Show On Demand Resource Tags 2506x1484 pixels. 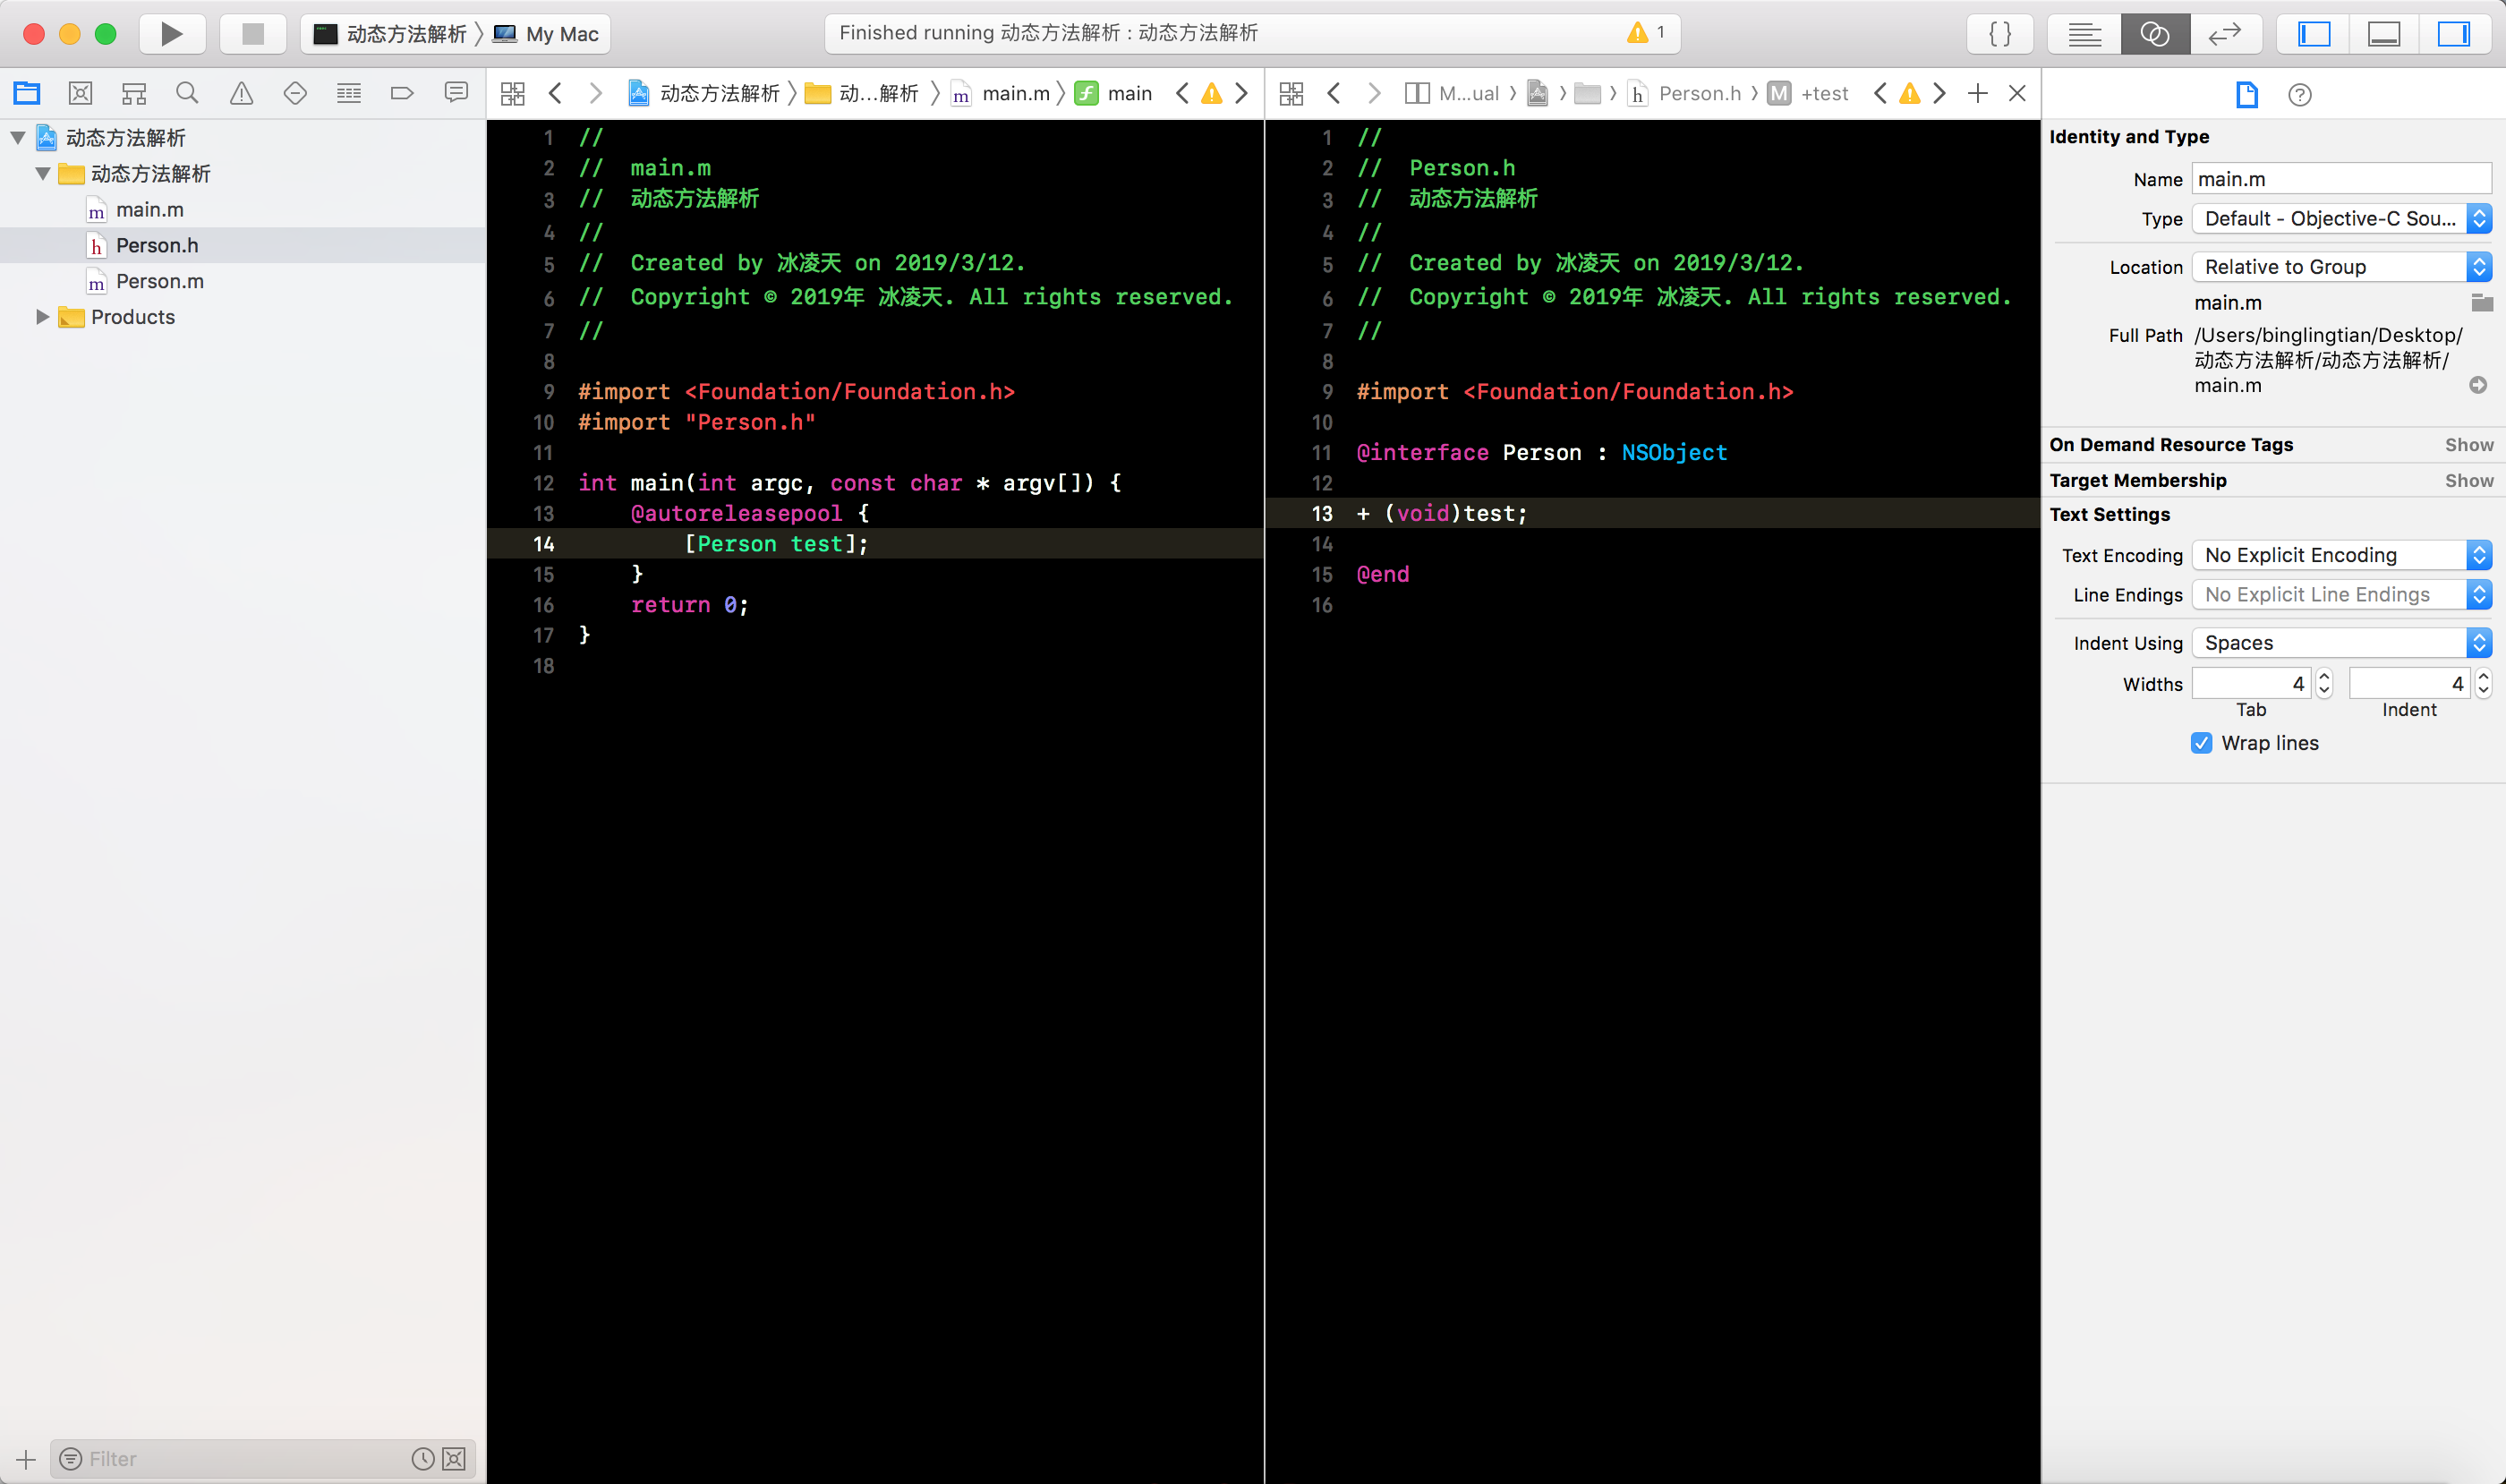tap(2468, 445)
